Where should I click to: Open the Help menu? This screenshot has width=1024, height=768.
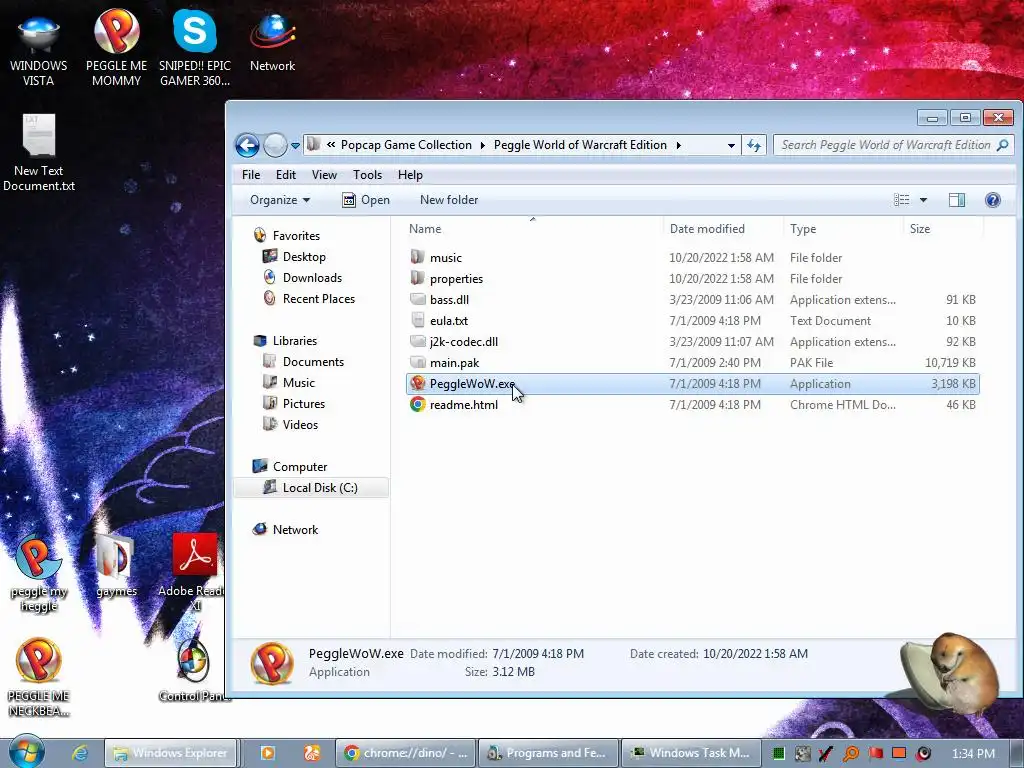[410, 175]
